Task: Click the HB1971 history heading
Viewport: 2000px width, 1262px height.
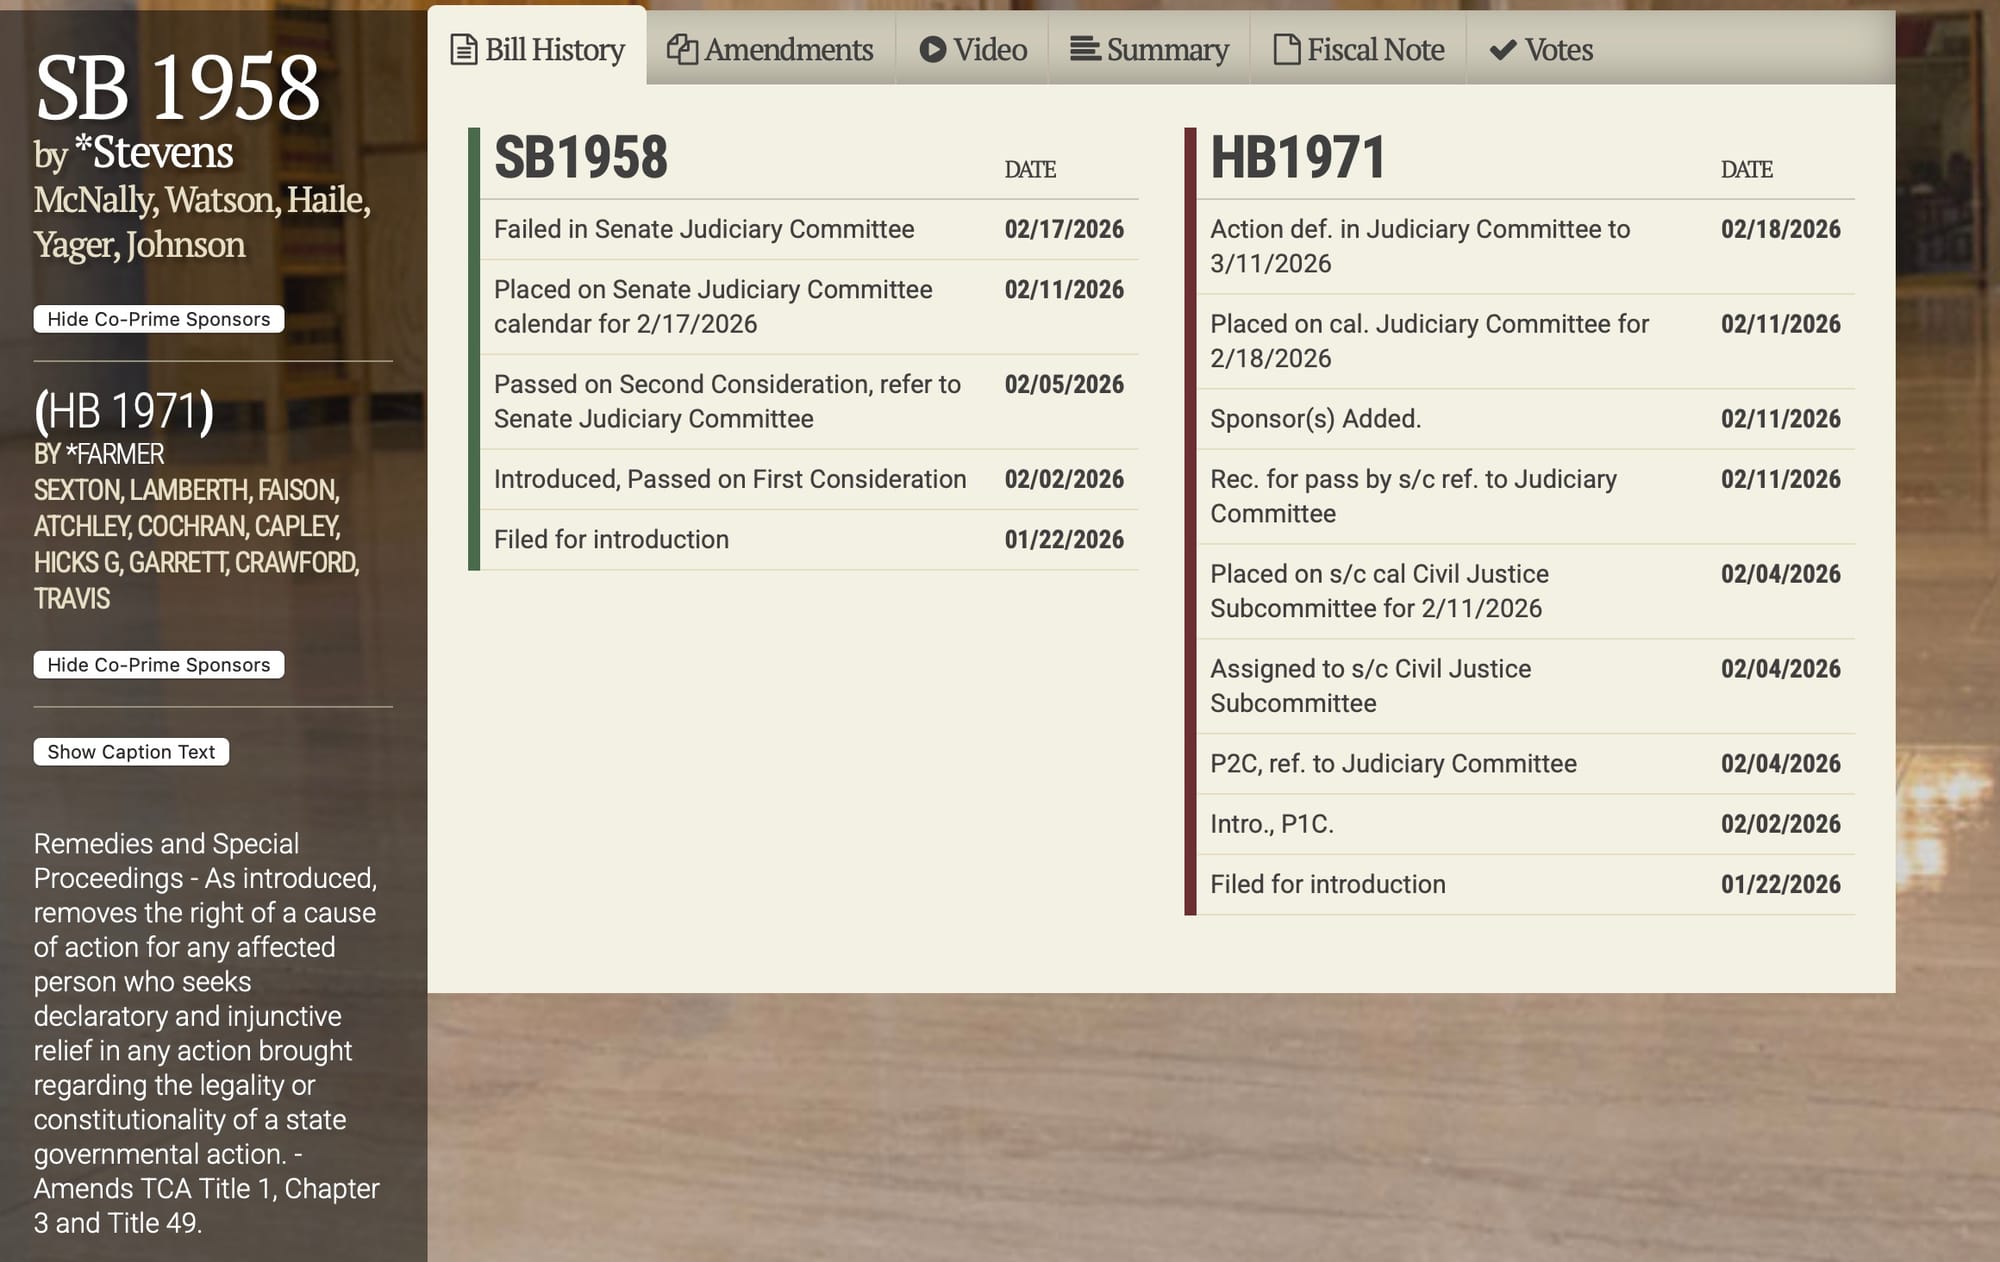Action: point(1297,158)
